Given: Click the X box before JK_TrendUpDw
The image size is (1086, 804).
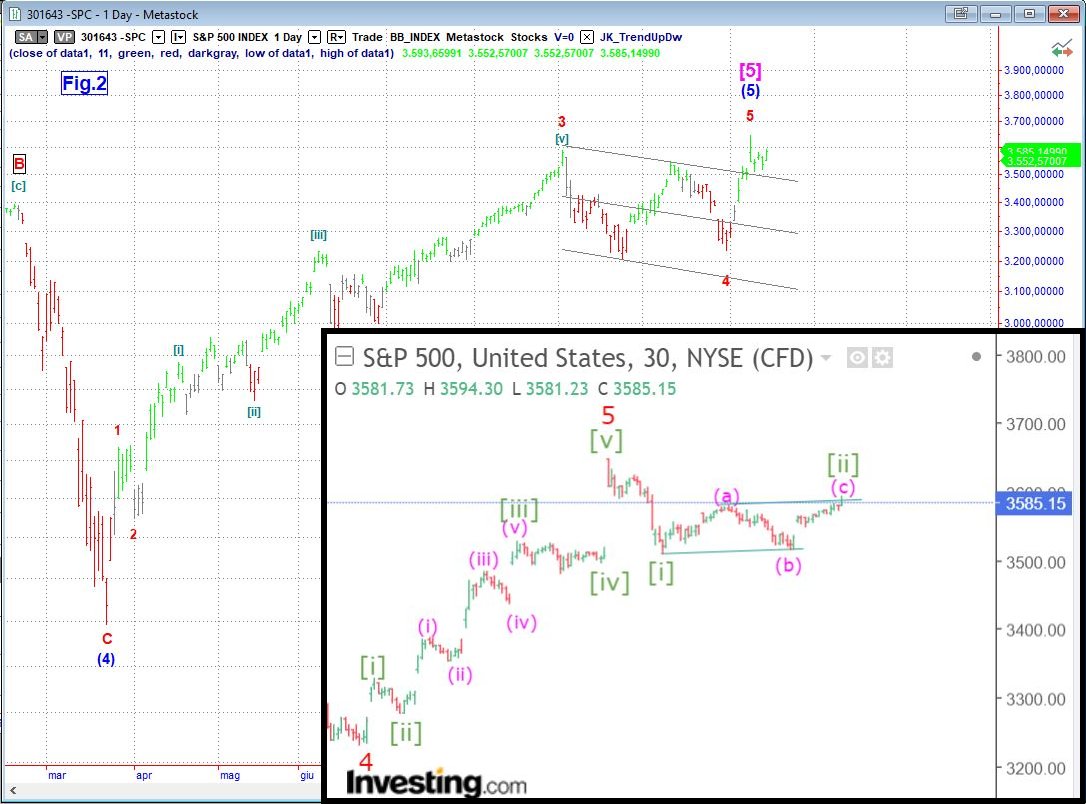Looking at the screenshot, I should click(x=587, y=37).
